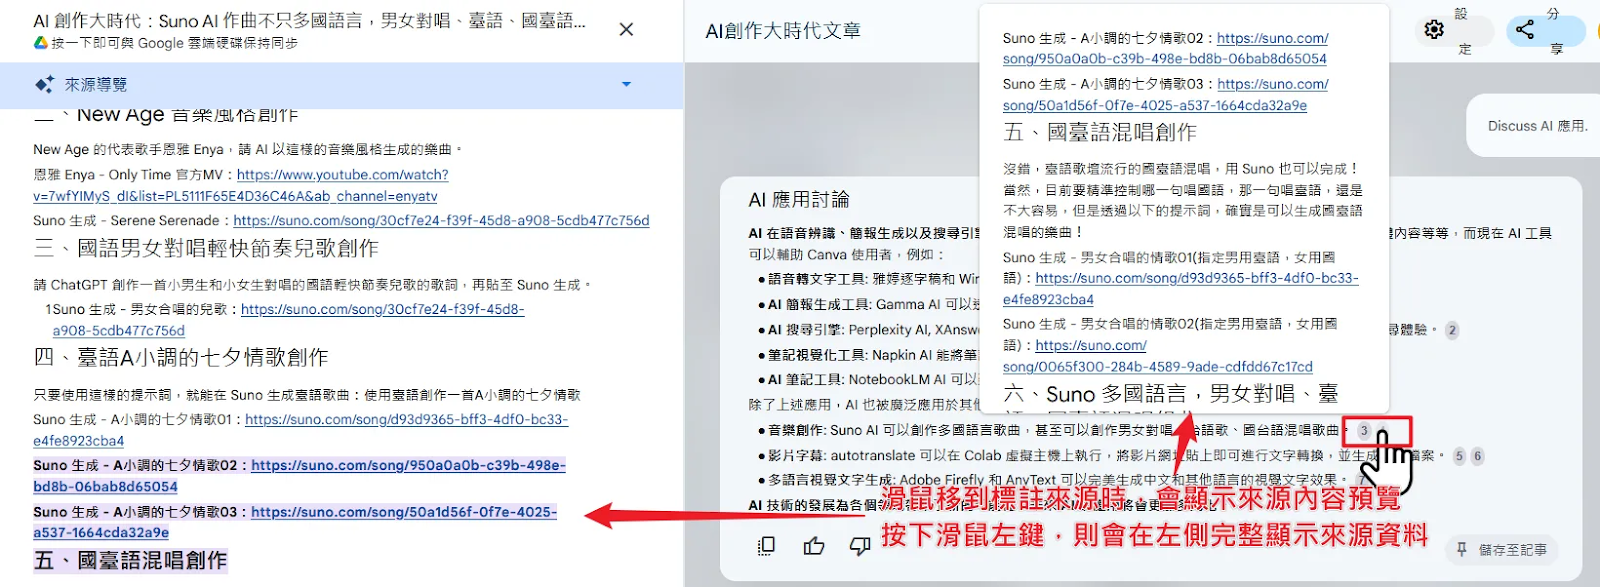Expand the 來源導覽 dropdown chevron
Image resolution: width=1600 pixels, height=587 pixels.
pos(626,84)
